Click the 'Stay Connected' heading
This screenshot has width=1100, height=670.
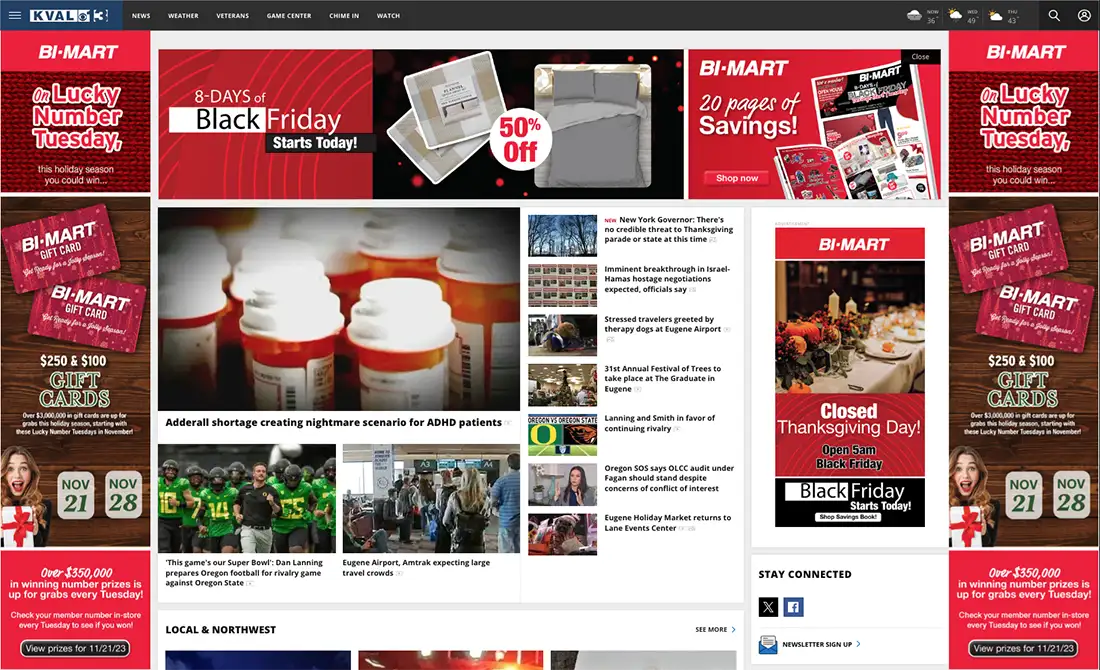(805, 574)
